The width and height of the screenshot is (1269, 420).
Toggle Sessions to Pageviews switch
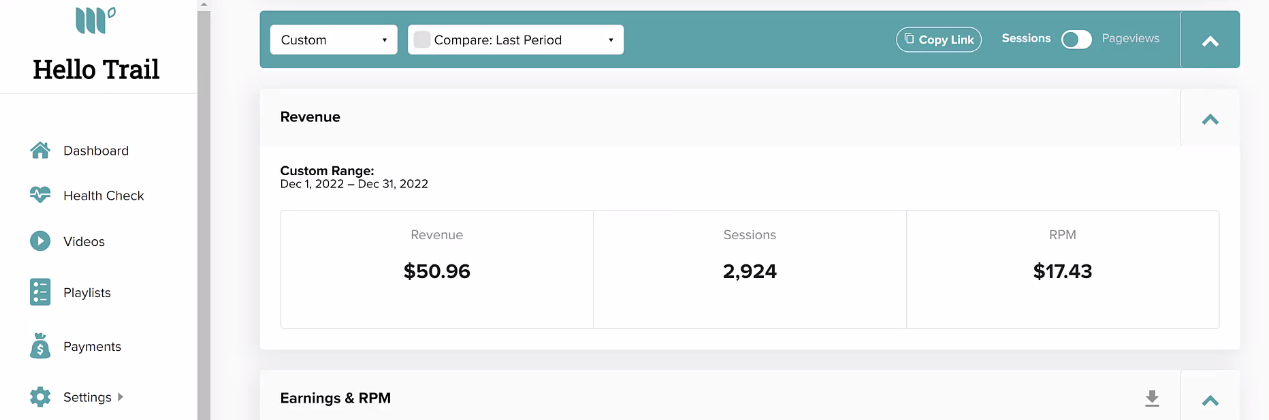point(1076,39)
